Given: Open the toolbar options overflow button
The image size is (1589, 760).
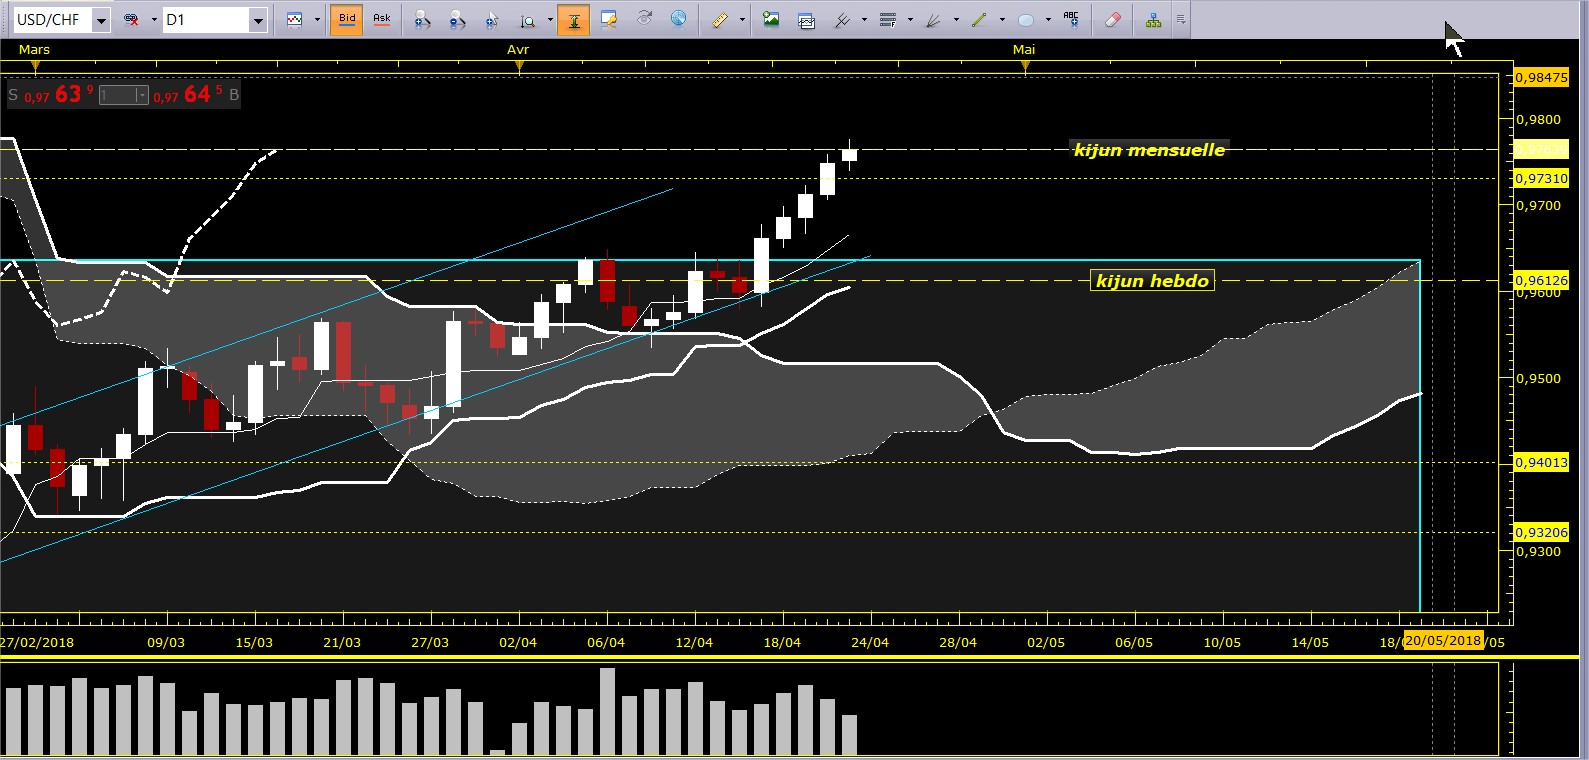Looking at the screenshot, I should coord(1181,20).
